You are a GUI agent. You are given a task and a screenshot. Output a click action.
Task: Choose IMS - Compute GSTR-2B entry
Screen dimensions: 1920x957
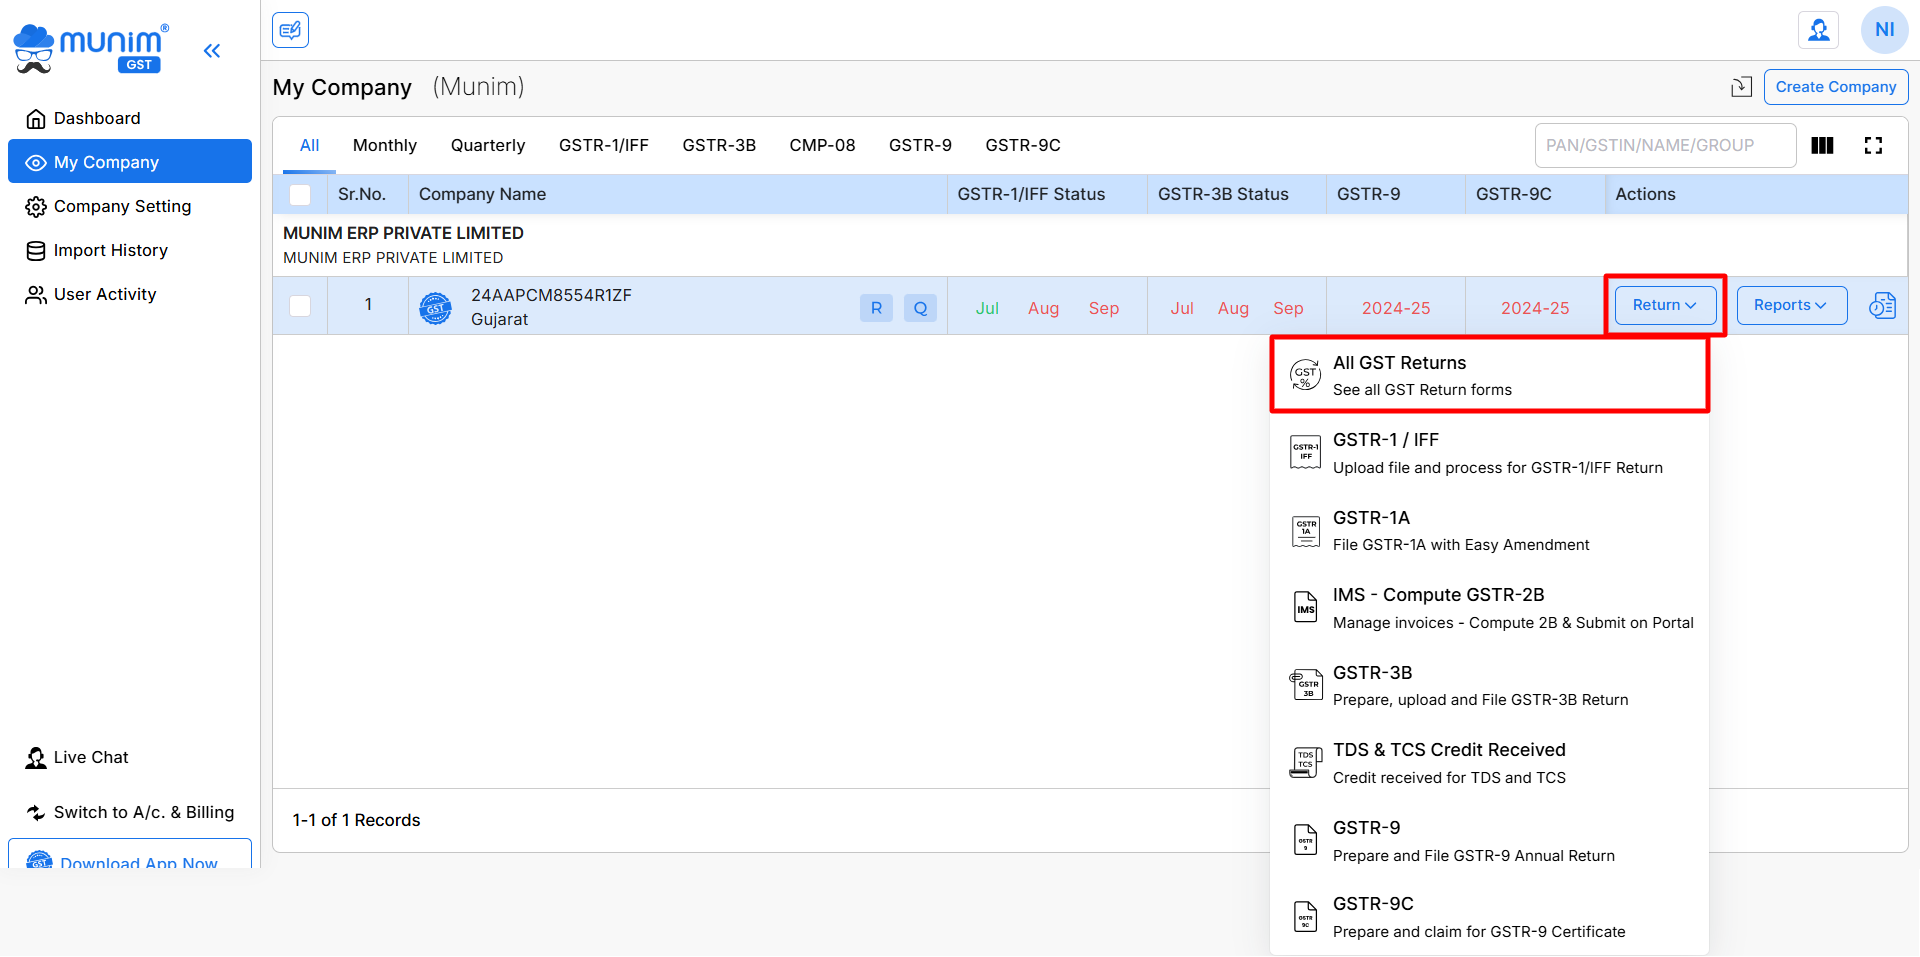(1489, 608)
